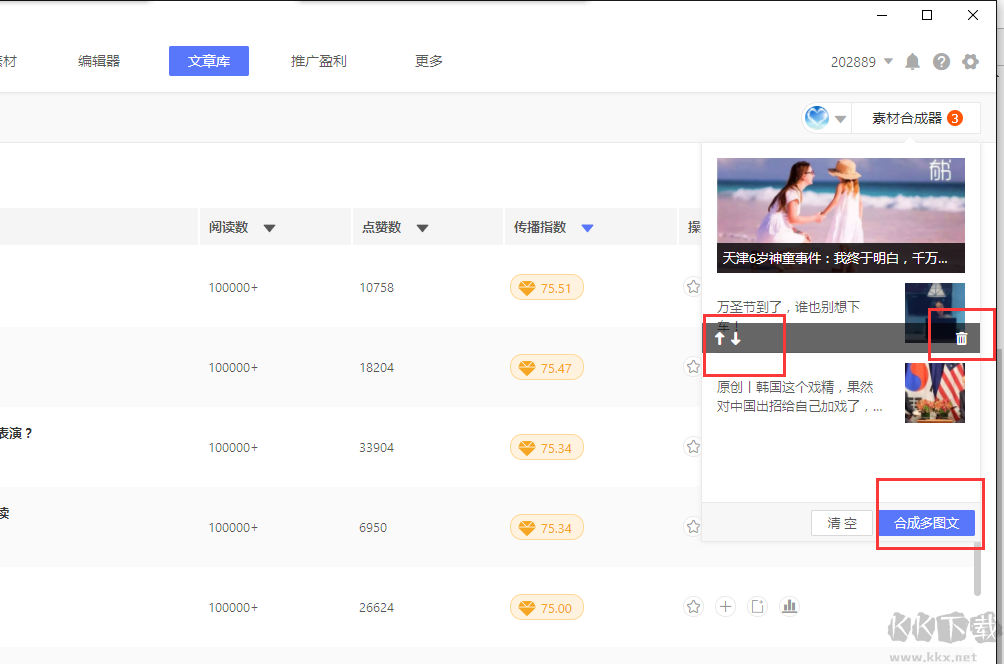Delete the 万圣节 article with the trash icon

pyautogui.click(x=961, y=339)
